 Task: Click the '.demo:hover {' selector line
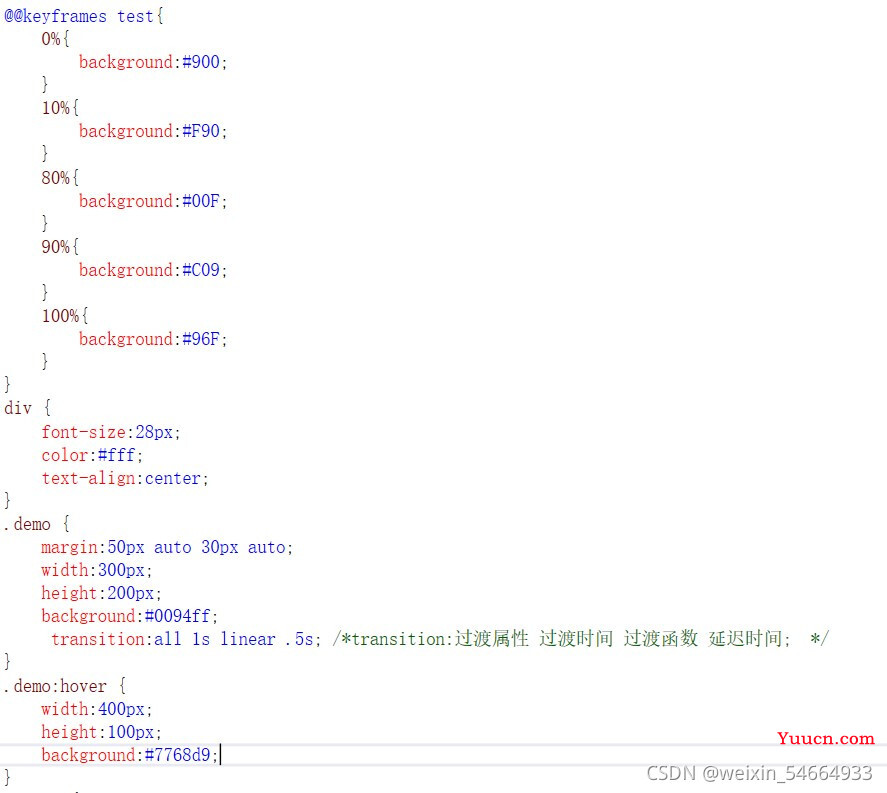tap(64, 686)
